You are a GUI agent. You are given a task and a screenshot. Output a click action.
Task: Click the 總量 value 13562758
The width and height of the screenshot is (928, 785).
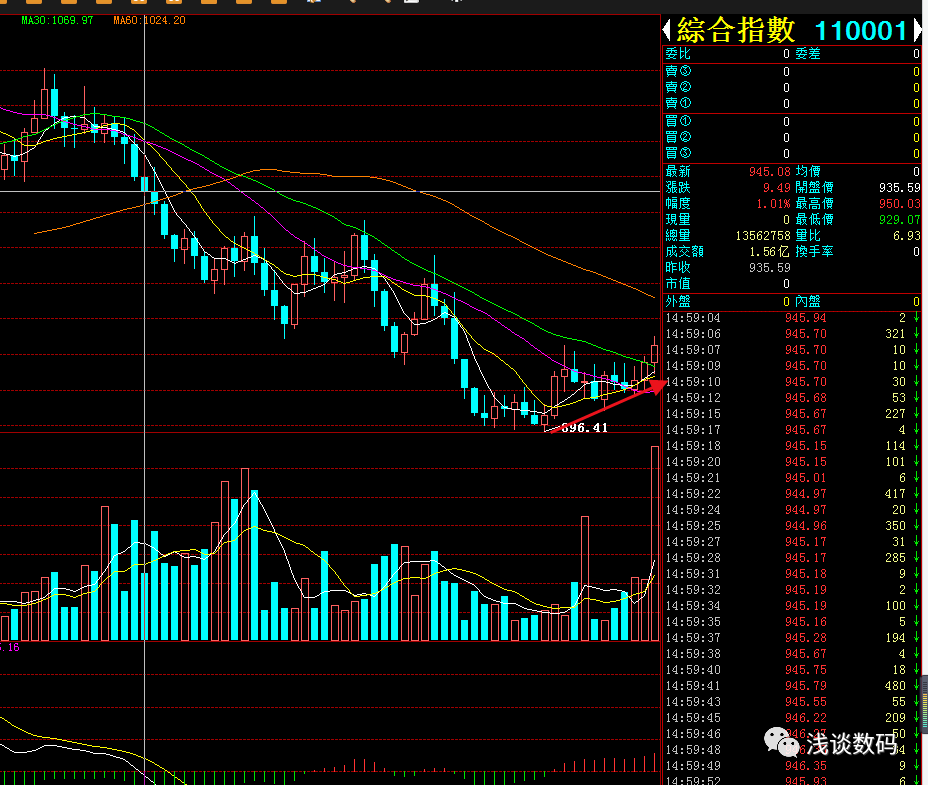763,236
